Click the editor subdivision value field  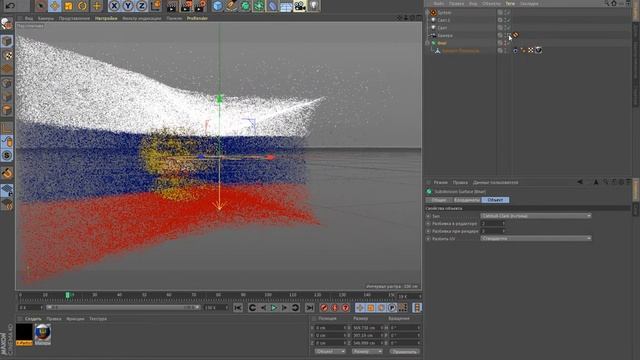tap(493, 223)
